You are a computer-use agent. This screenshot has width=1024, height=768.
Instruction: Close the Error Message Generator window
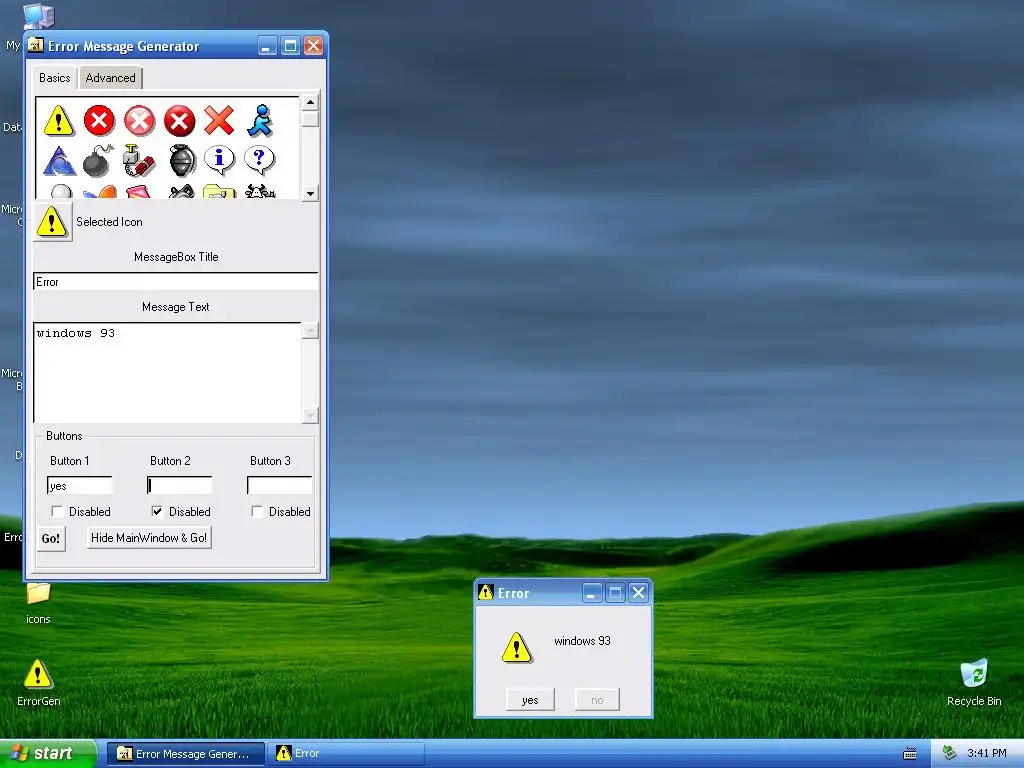pyautogui.click(x=313, y=46)
